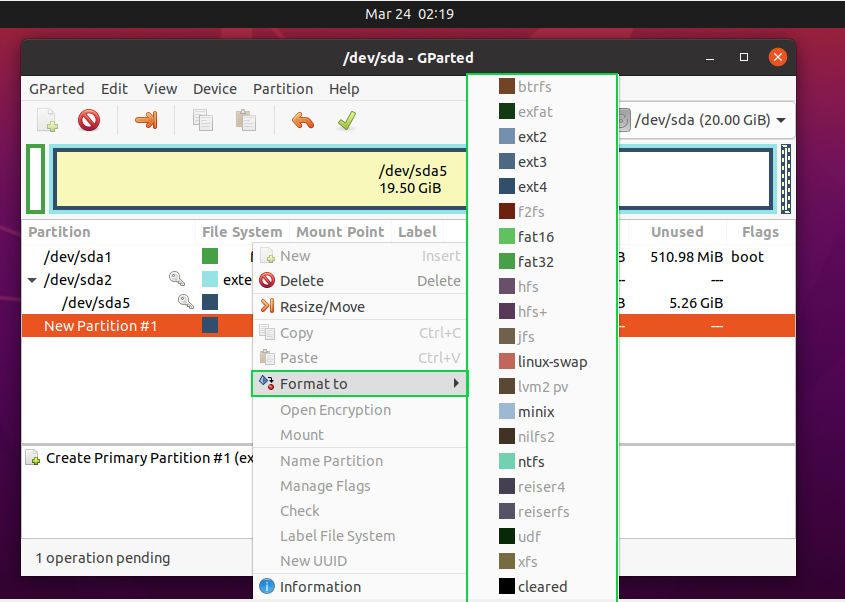Click the red Delete icon in context menu
The width and height of the screenshot is (845, 602).
(x=267, y=280)
